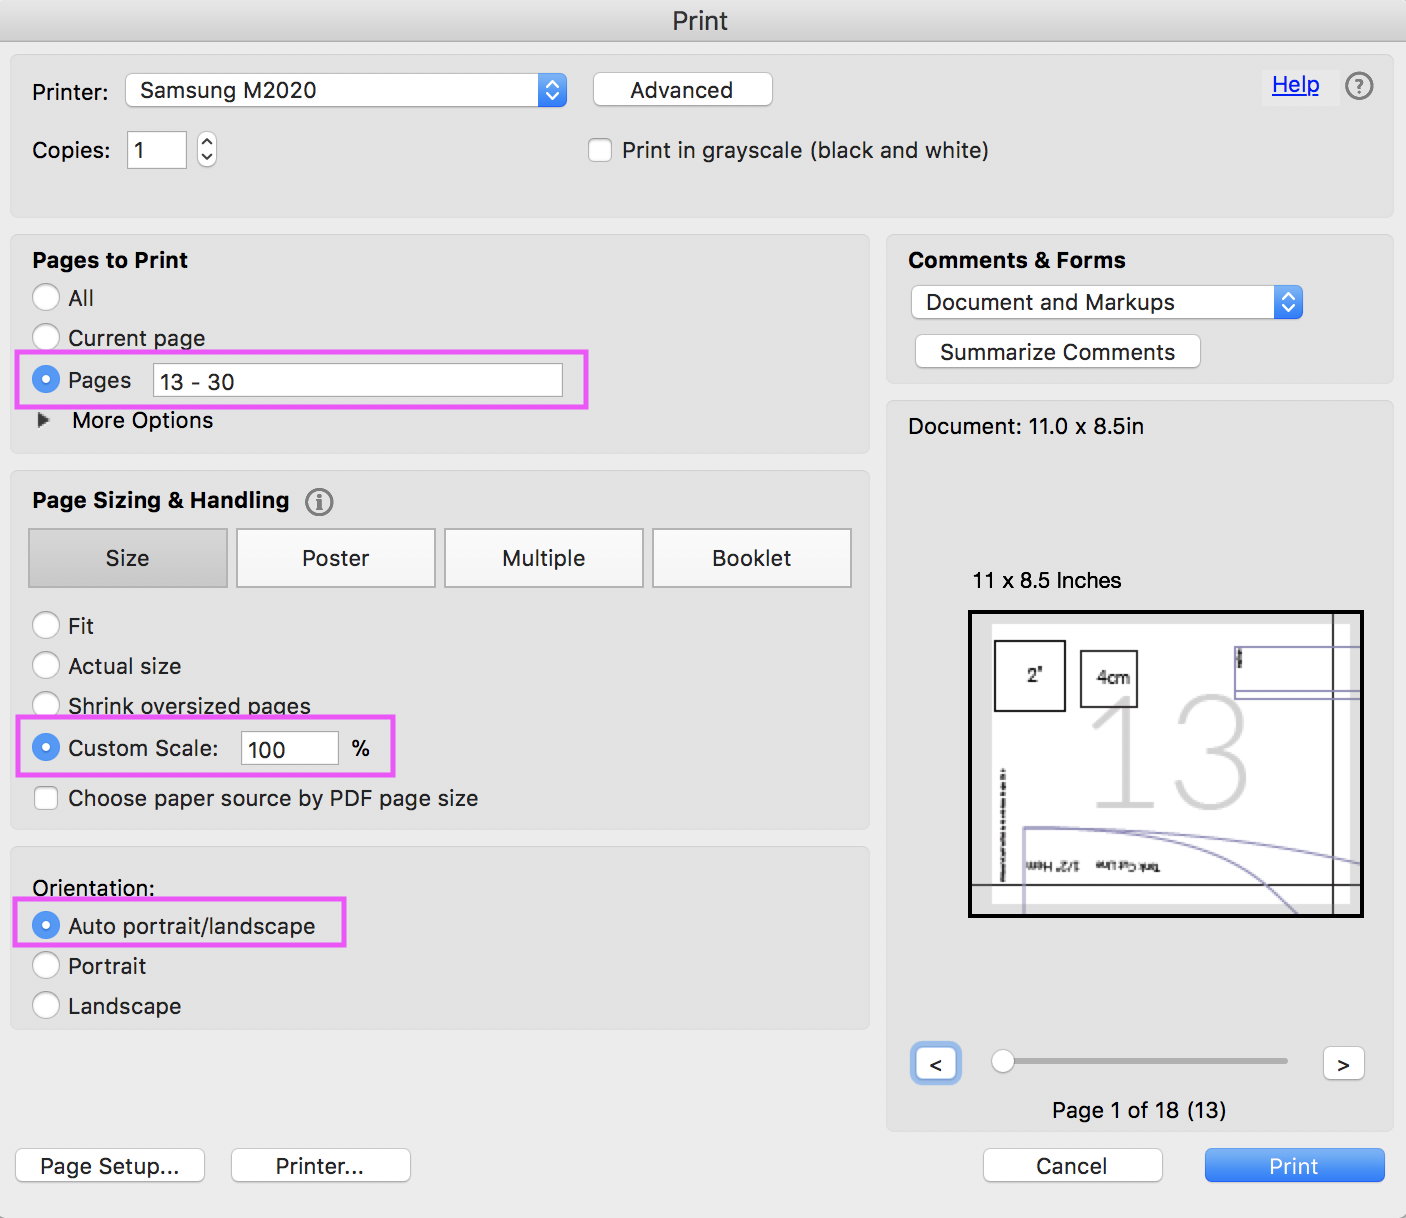Click the Advanced button
1406x1218 pixels.
[682, 90]
